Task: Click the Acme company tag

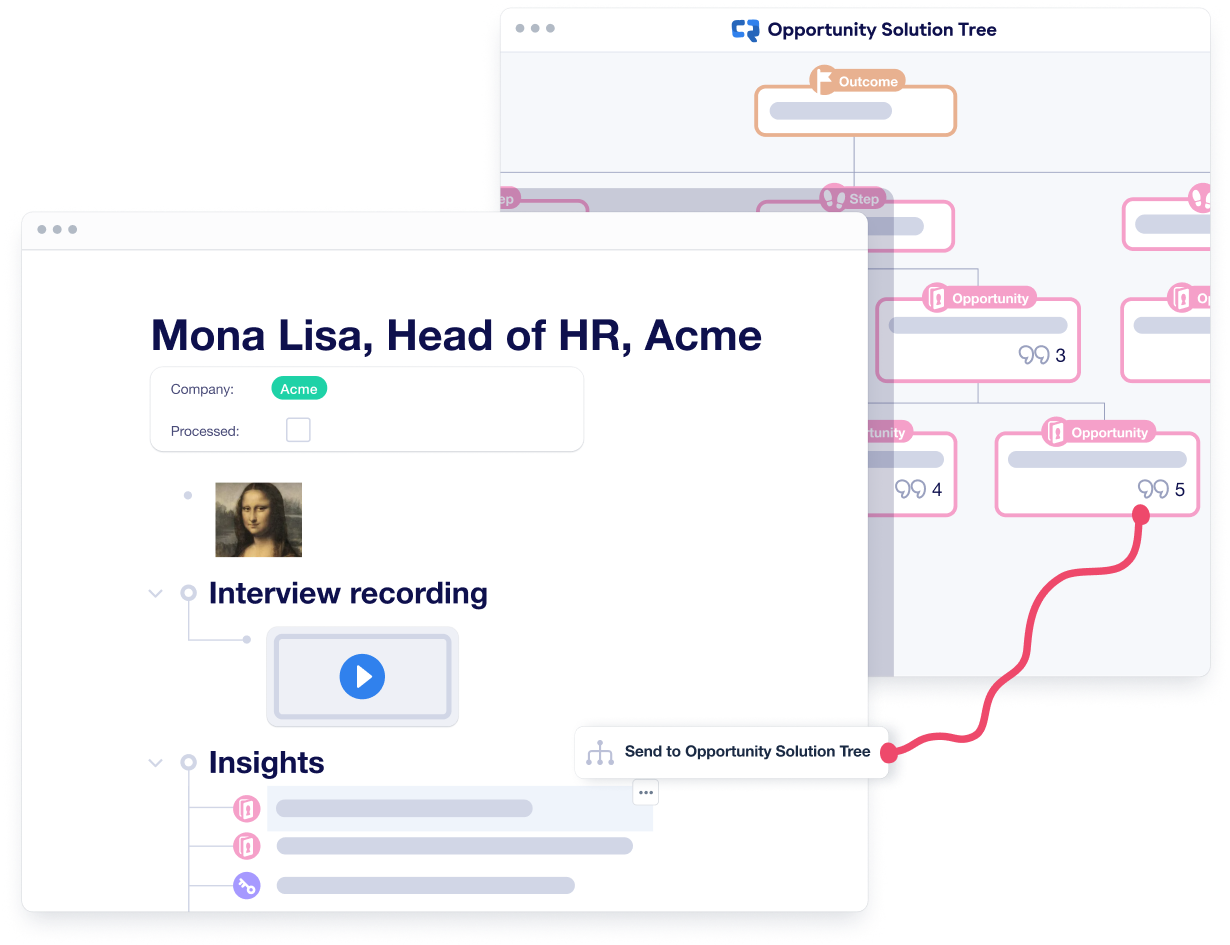Action: [x=299, y=389]
